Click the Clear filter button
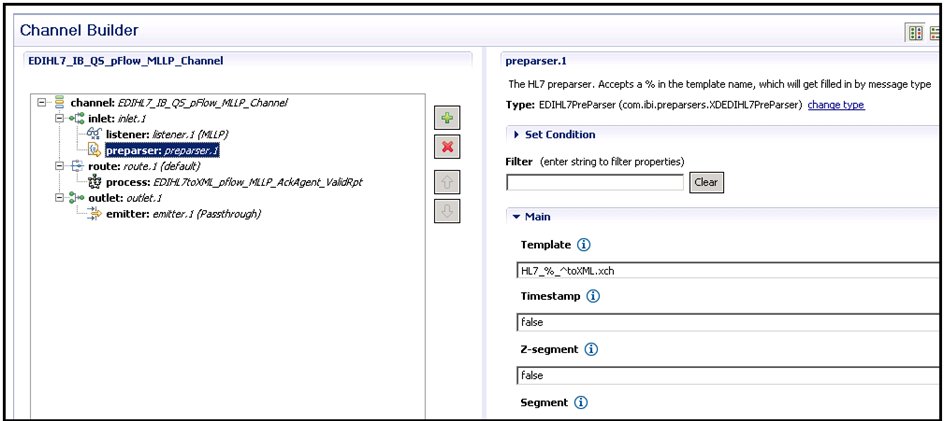The width and height of the screenshot is (944, 421). (x=706, y=182)
